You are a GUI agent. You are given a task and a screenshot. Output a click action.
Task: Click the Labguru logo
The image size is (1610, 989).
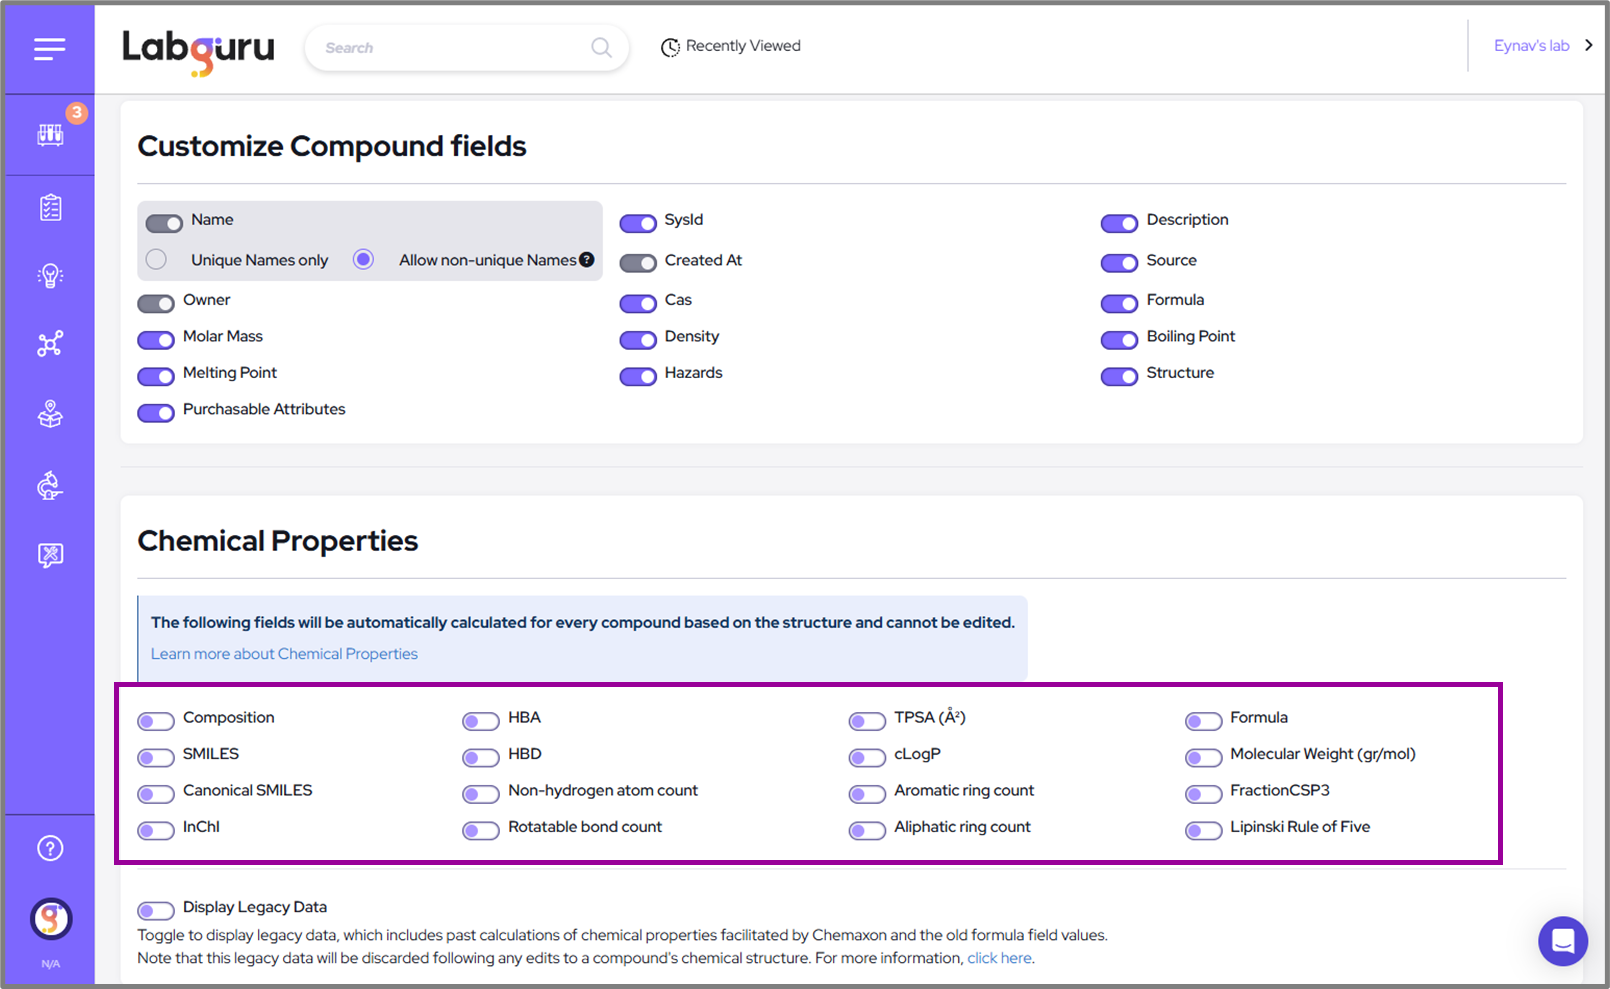(198, 49)
